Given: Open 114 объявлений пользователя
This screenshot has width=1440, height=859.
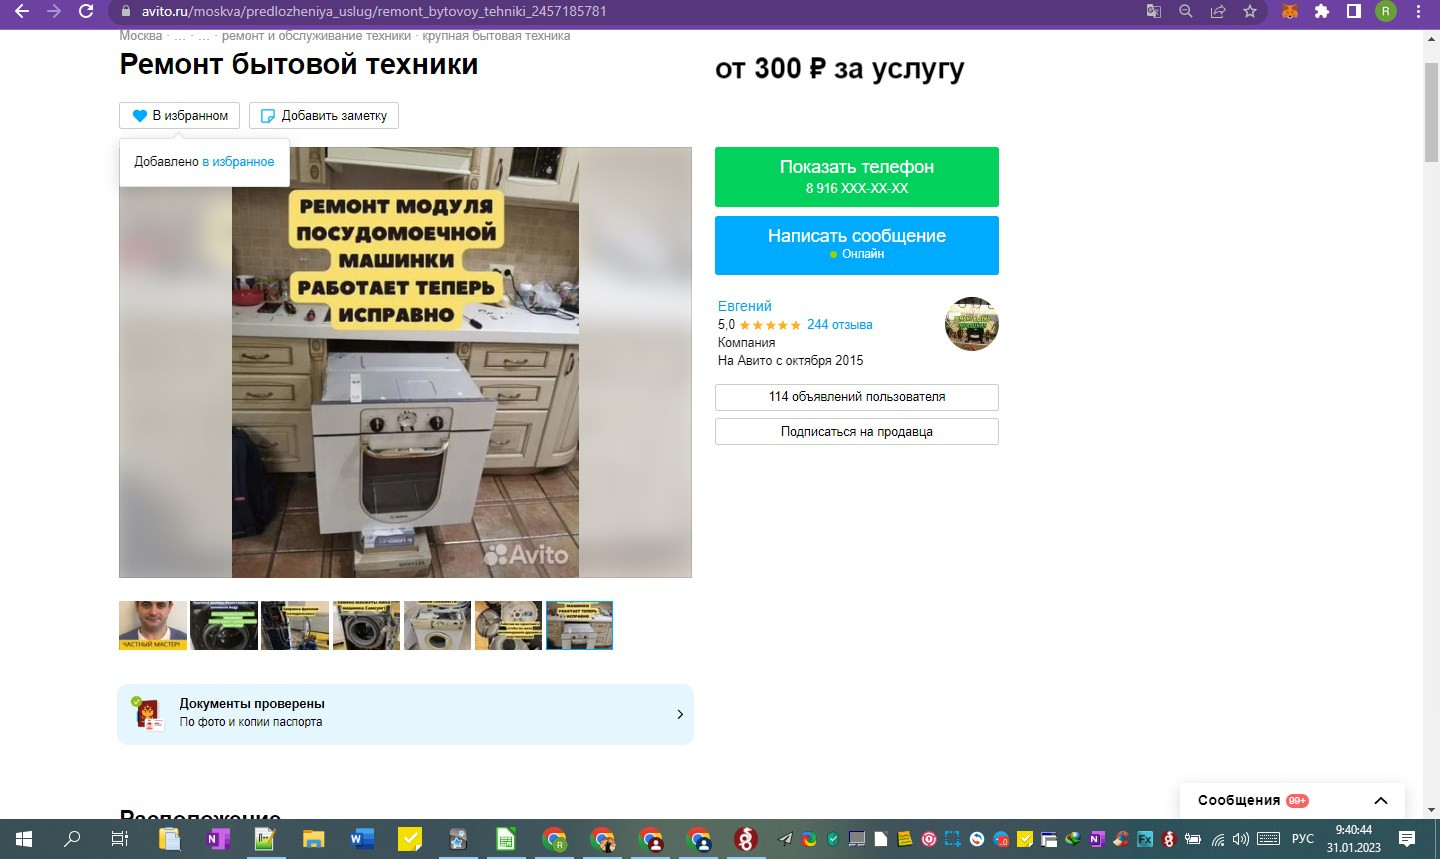Looking at the screenshot, I should pos(857,397).
